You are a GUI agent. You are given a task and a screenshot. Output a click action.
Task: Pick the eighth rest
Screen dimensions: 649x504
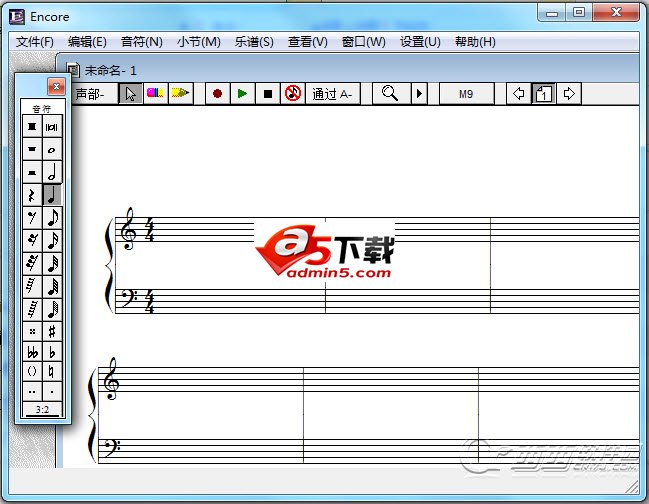click(32, 218)
